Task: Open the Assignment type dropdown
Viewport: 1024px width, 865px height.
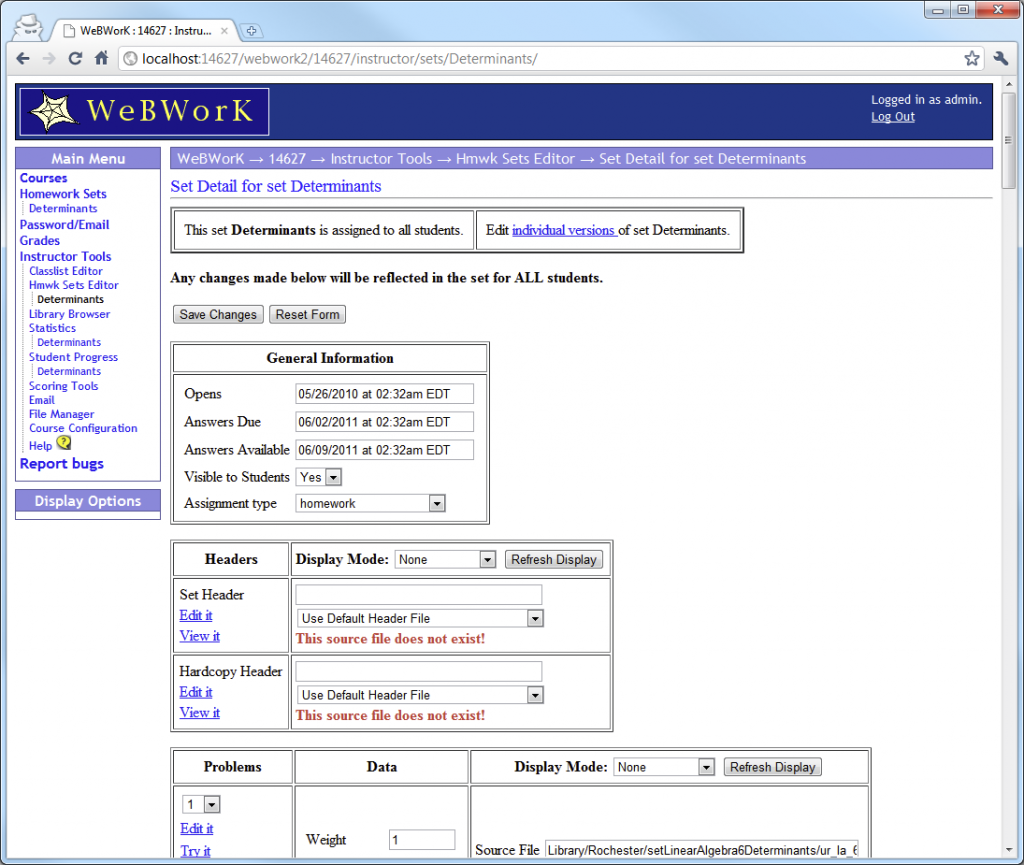Action: pos(436,503)
